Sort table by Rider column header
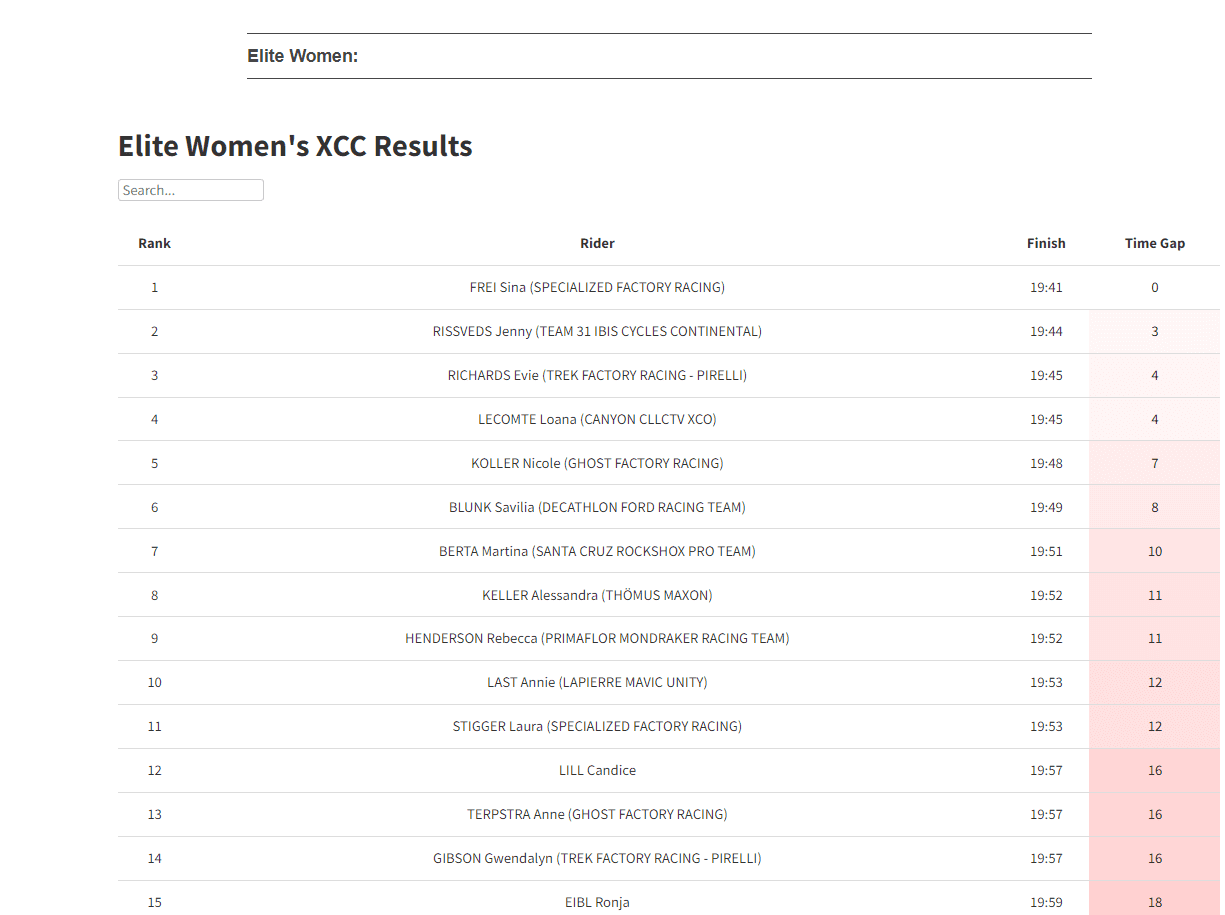The image size is (1225, 915). click(597, 243)
